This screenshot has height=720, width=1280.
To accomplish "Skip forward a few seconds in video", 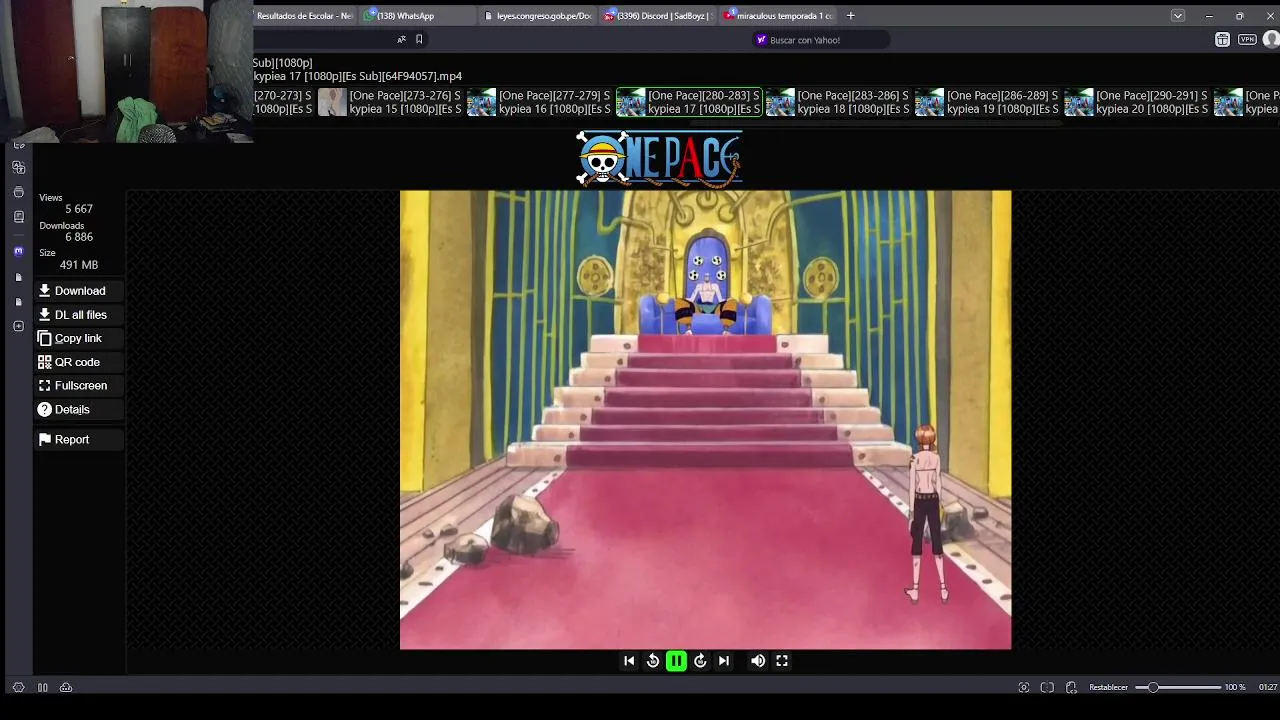I will pos(700,661).
